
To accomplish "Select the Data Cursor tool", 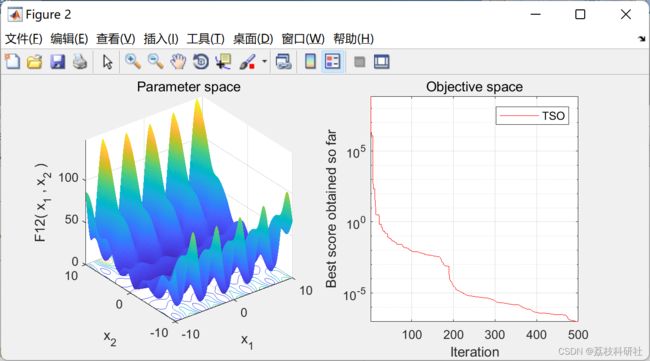I will point(223,62).
